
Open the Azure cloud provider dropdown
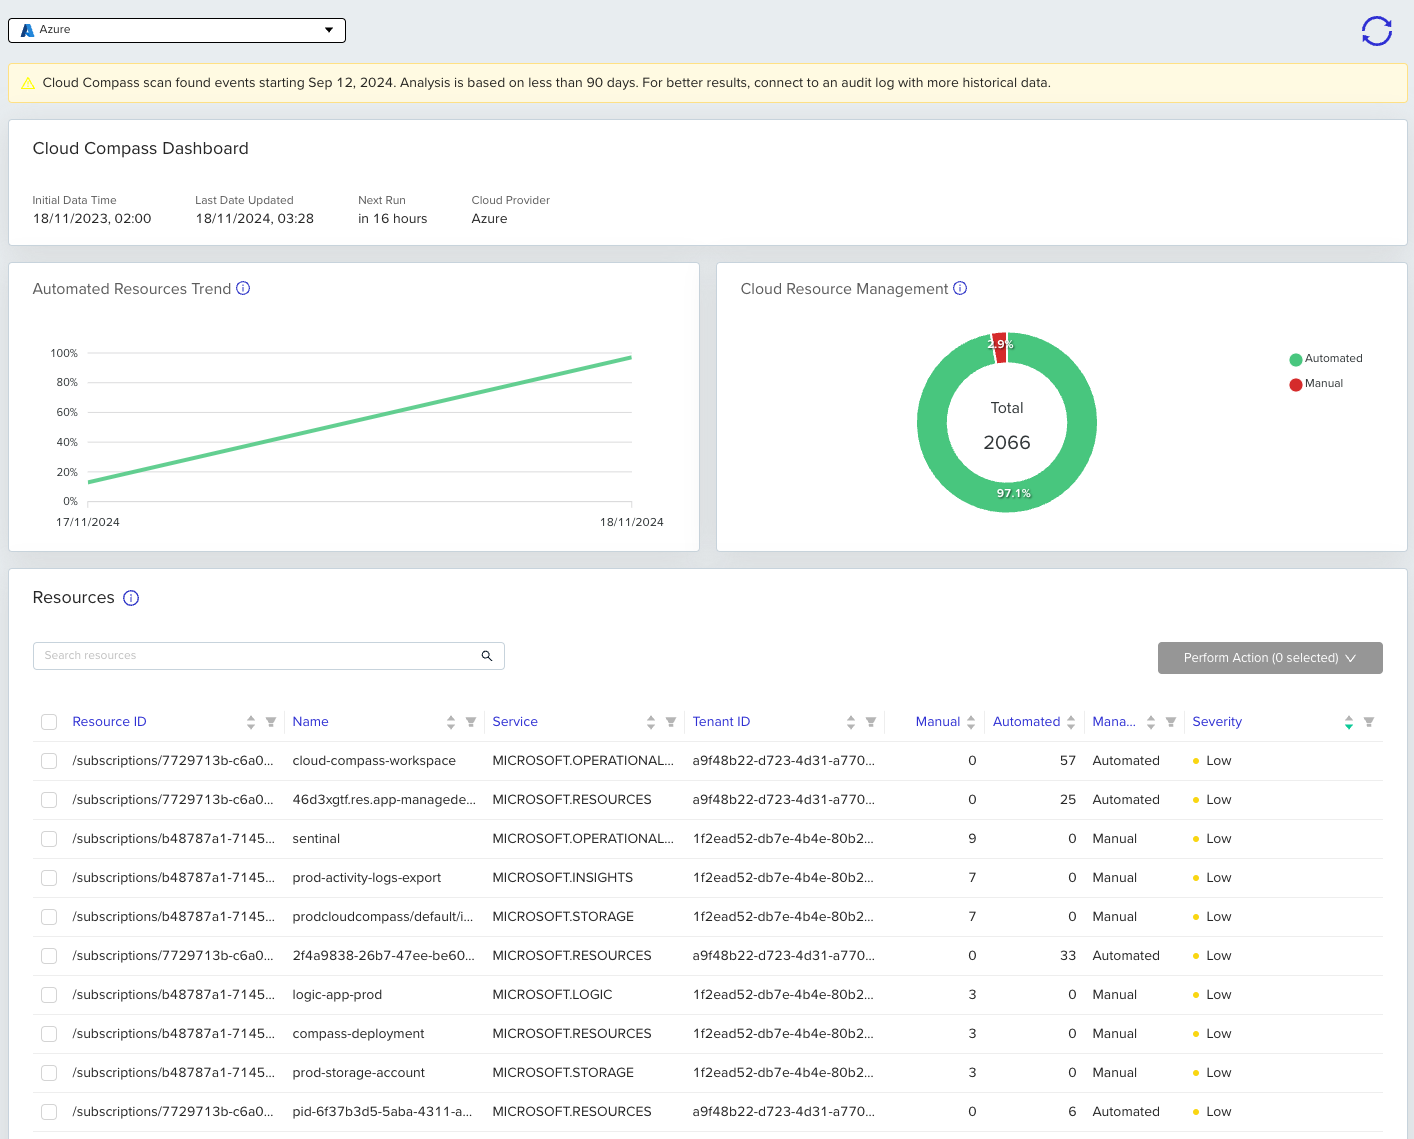pyautogui.click(x=177, y=30)
